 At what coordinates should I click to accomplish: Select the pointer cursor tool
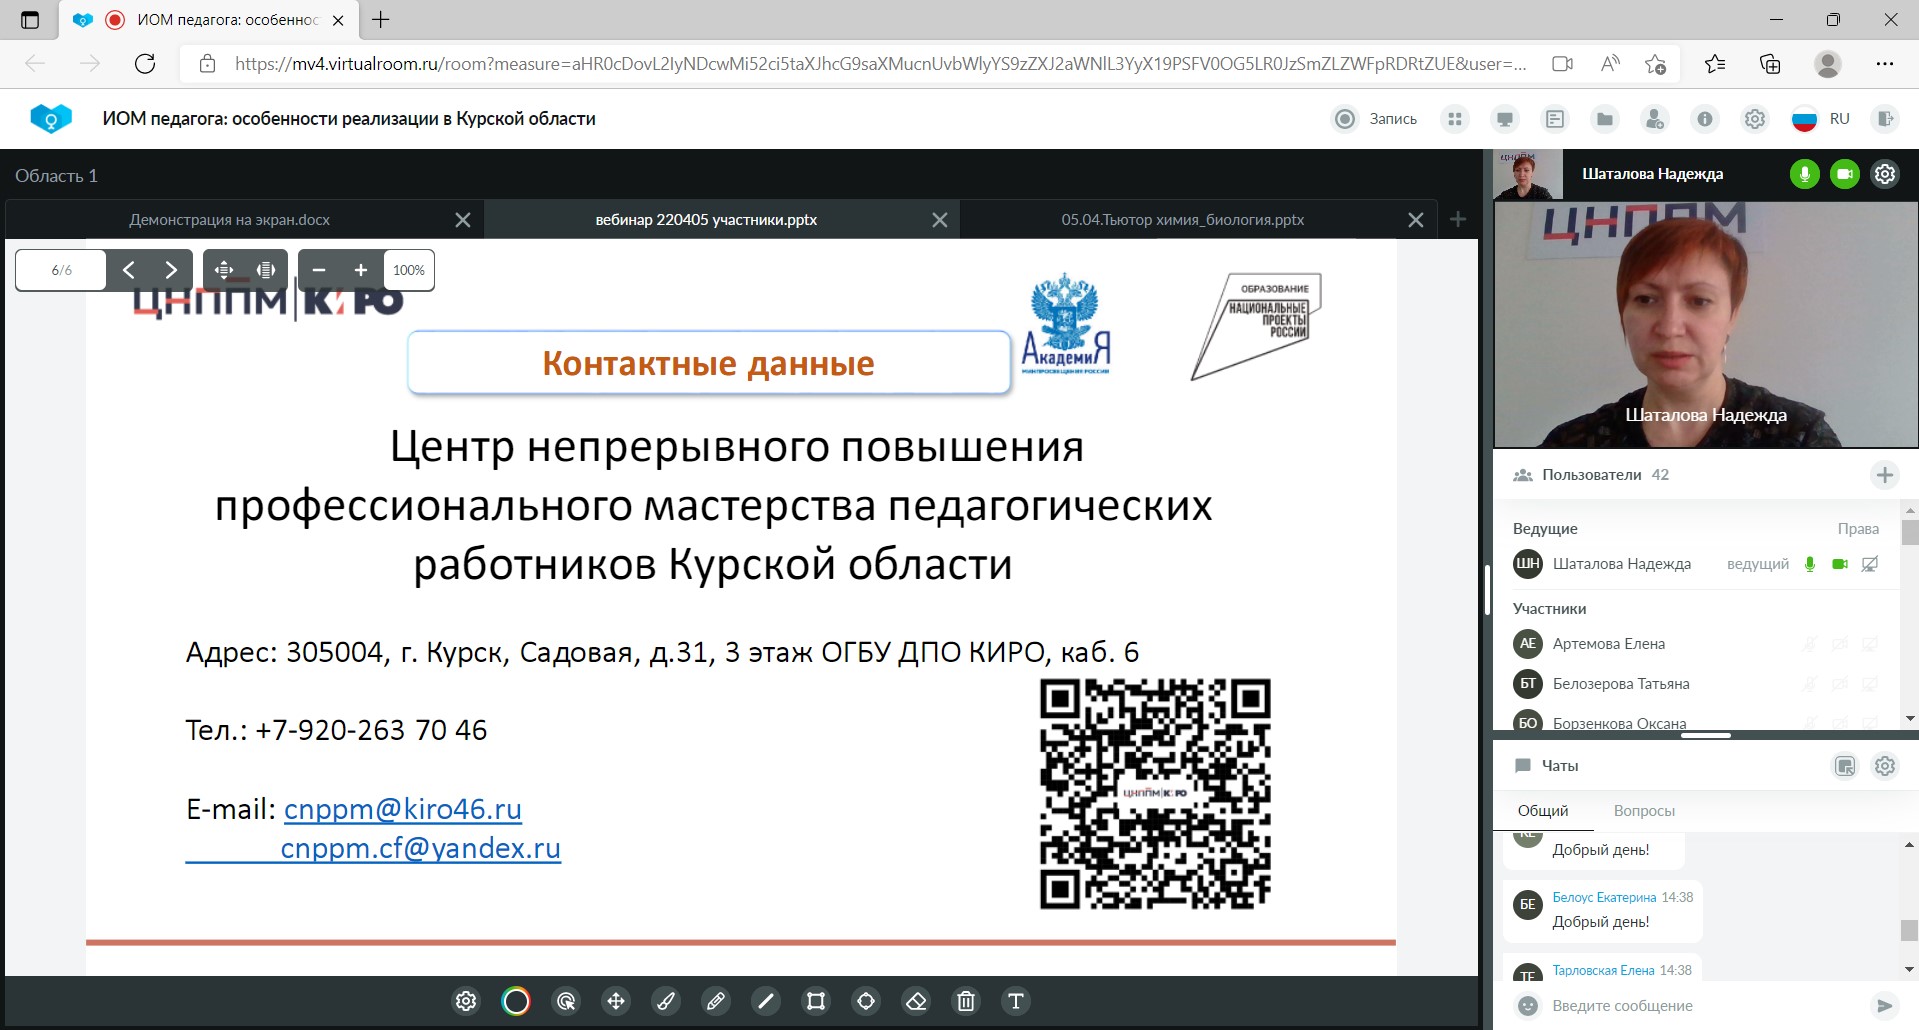566,1001
